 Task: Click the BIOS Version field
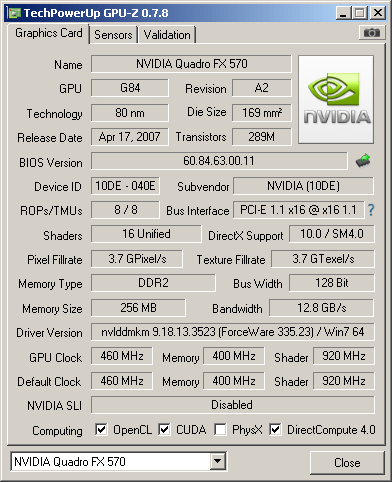219,161
